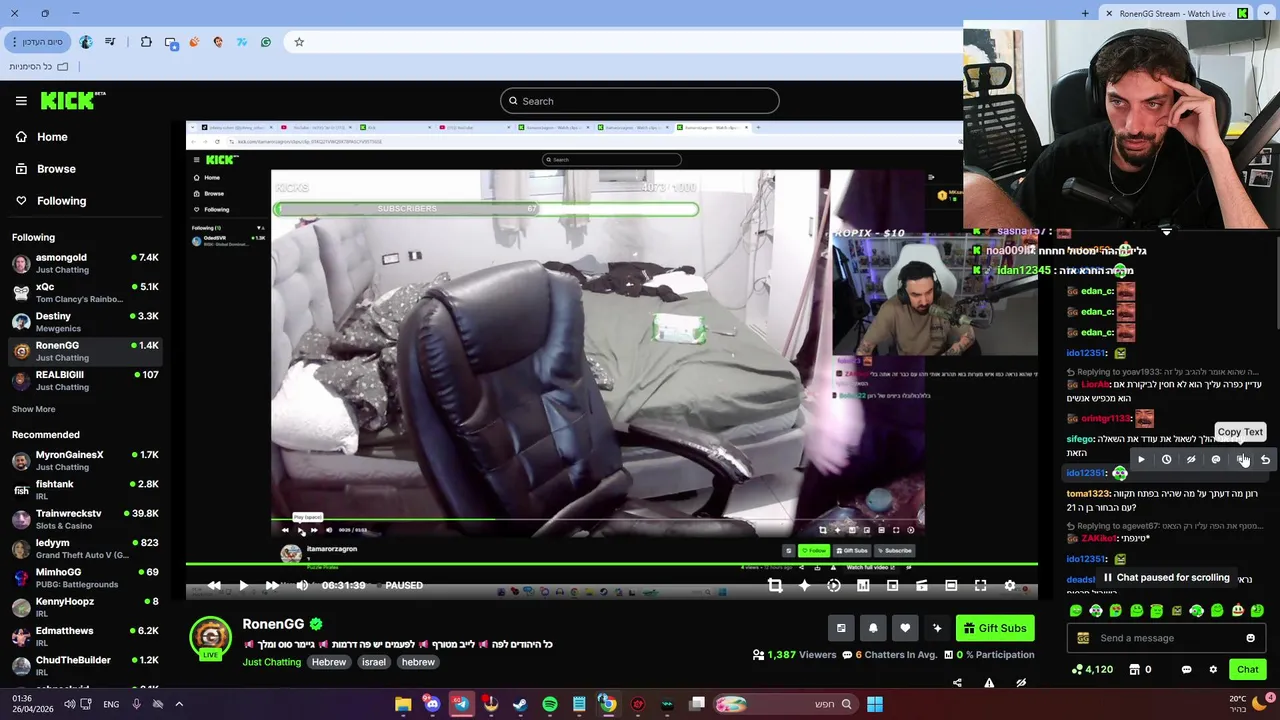Click the GG badge icon in the chat input
Screen dimensions: 1280x720
(1083, 638)
